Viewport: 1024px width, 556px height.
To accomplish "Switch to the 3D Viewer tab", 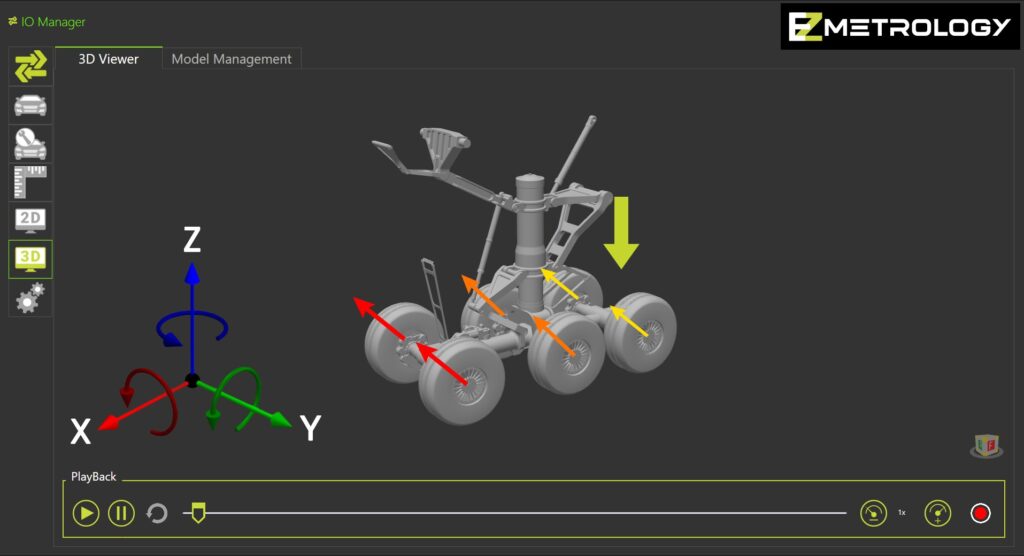I will tap(108, 59).
